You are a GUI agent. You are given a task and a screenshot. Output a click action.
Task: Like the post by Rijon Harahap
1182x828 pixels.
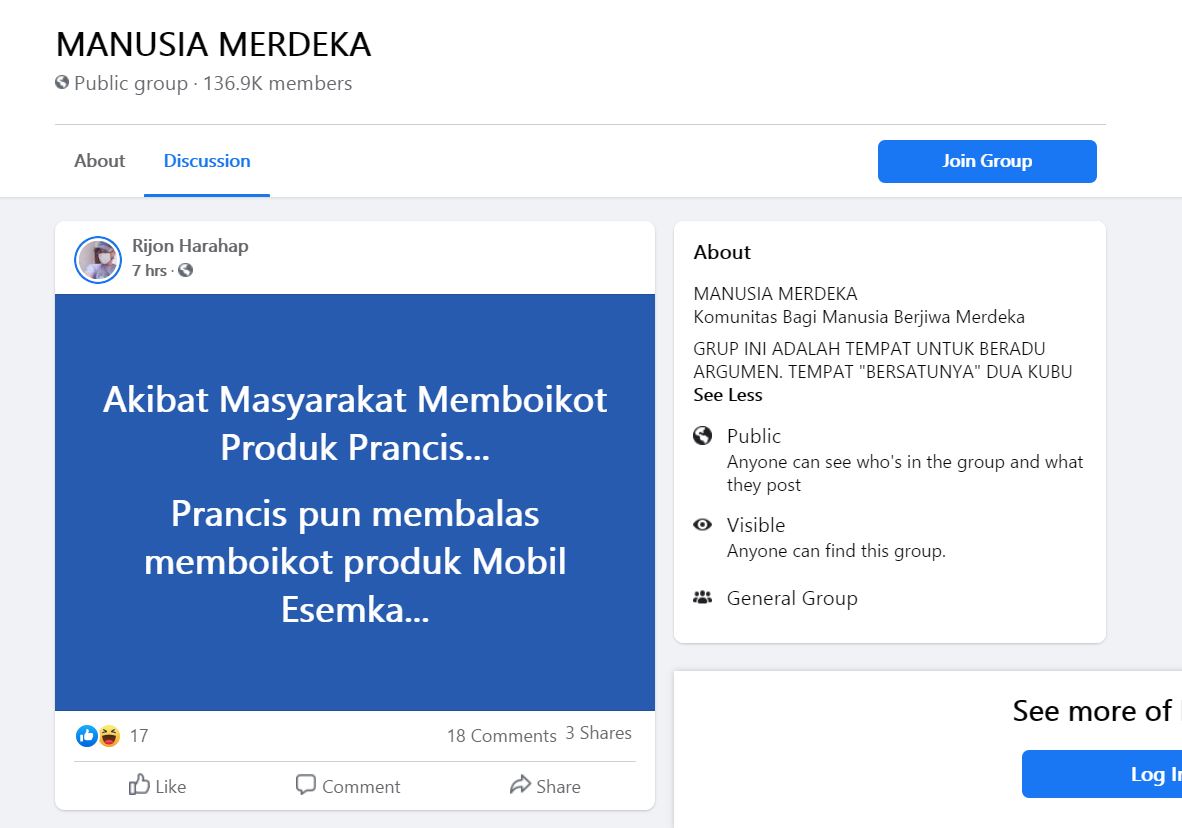[158, 786]
